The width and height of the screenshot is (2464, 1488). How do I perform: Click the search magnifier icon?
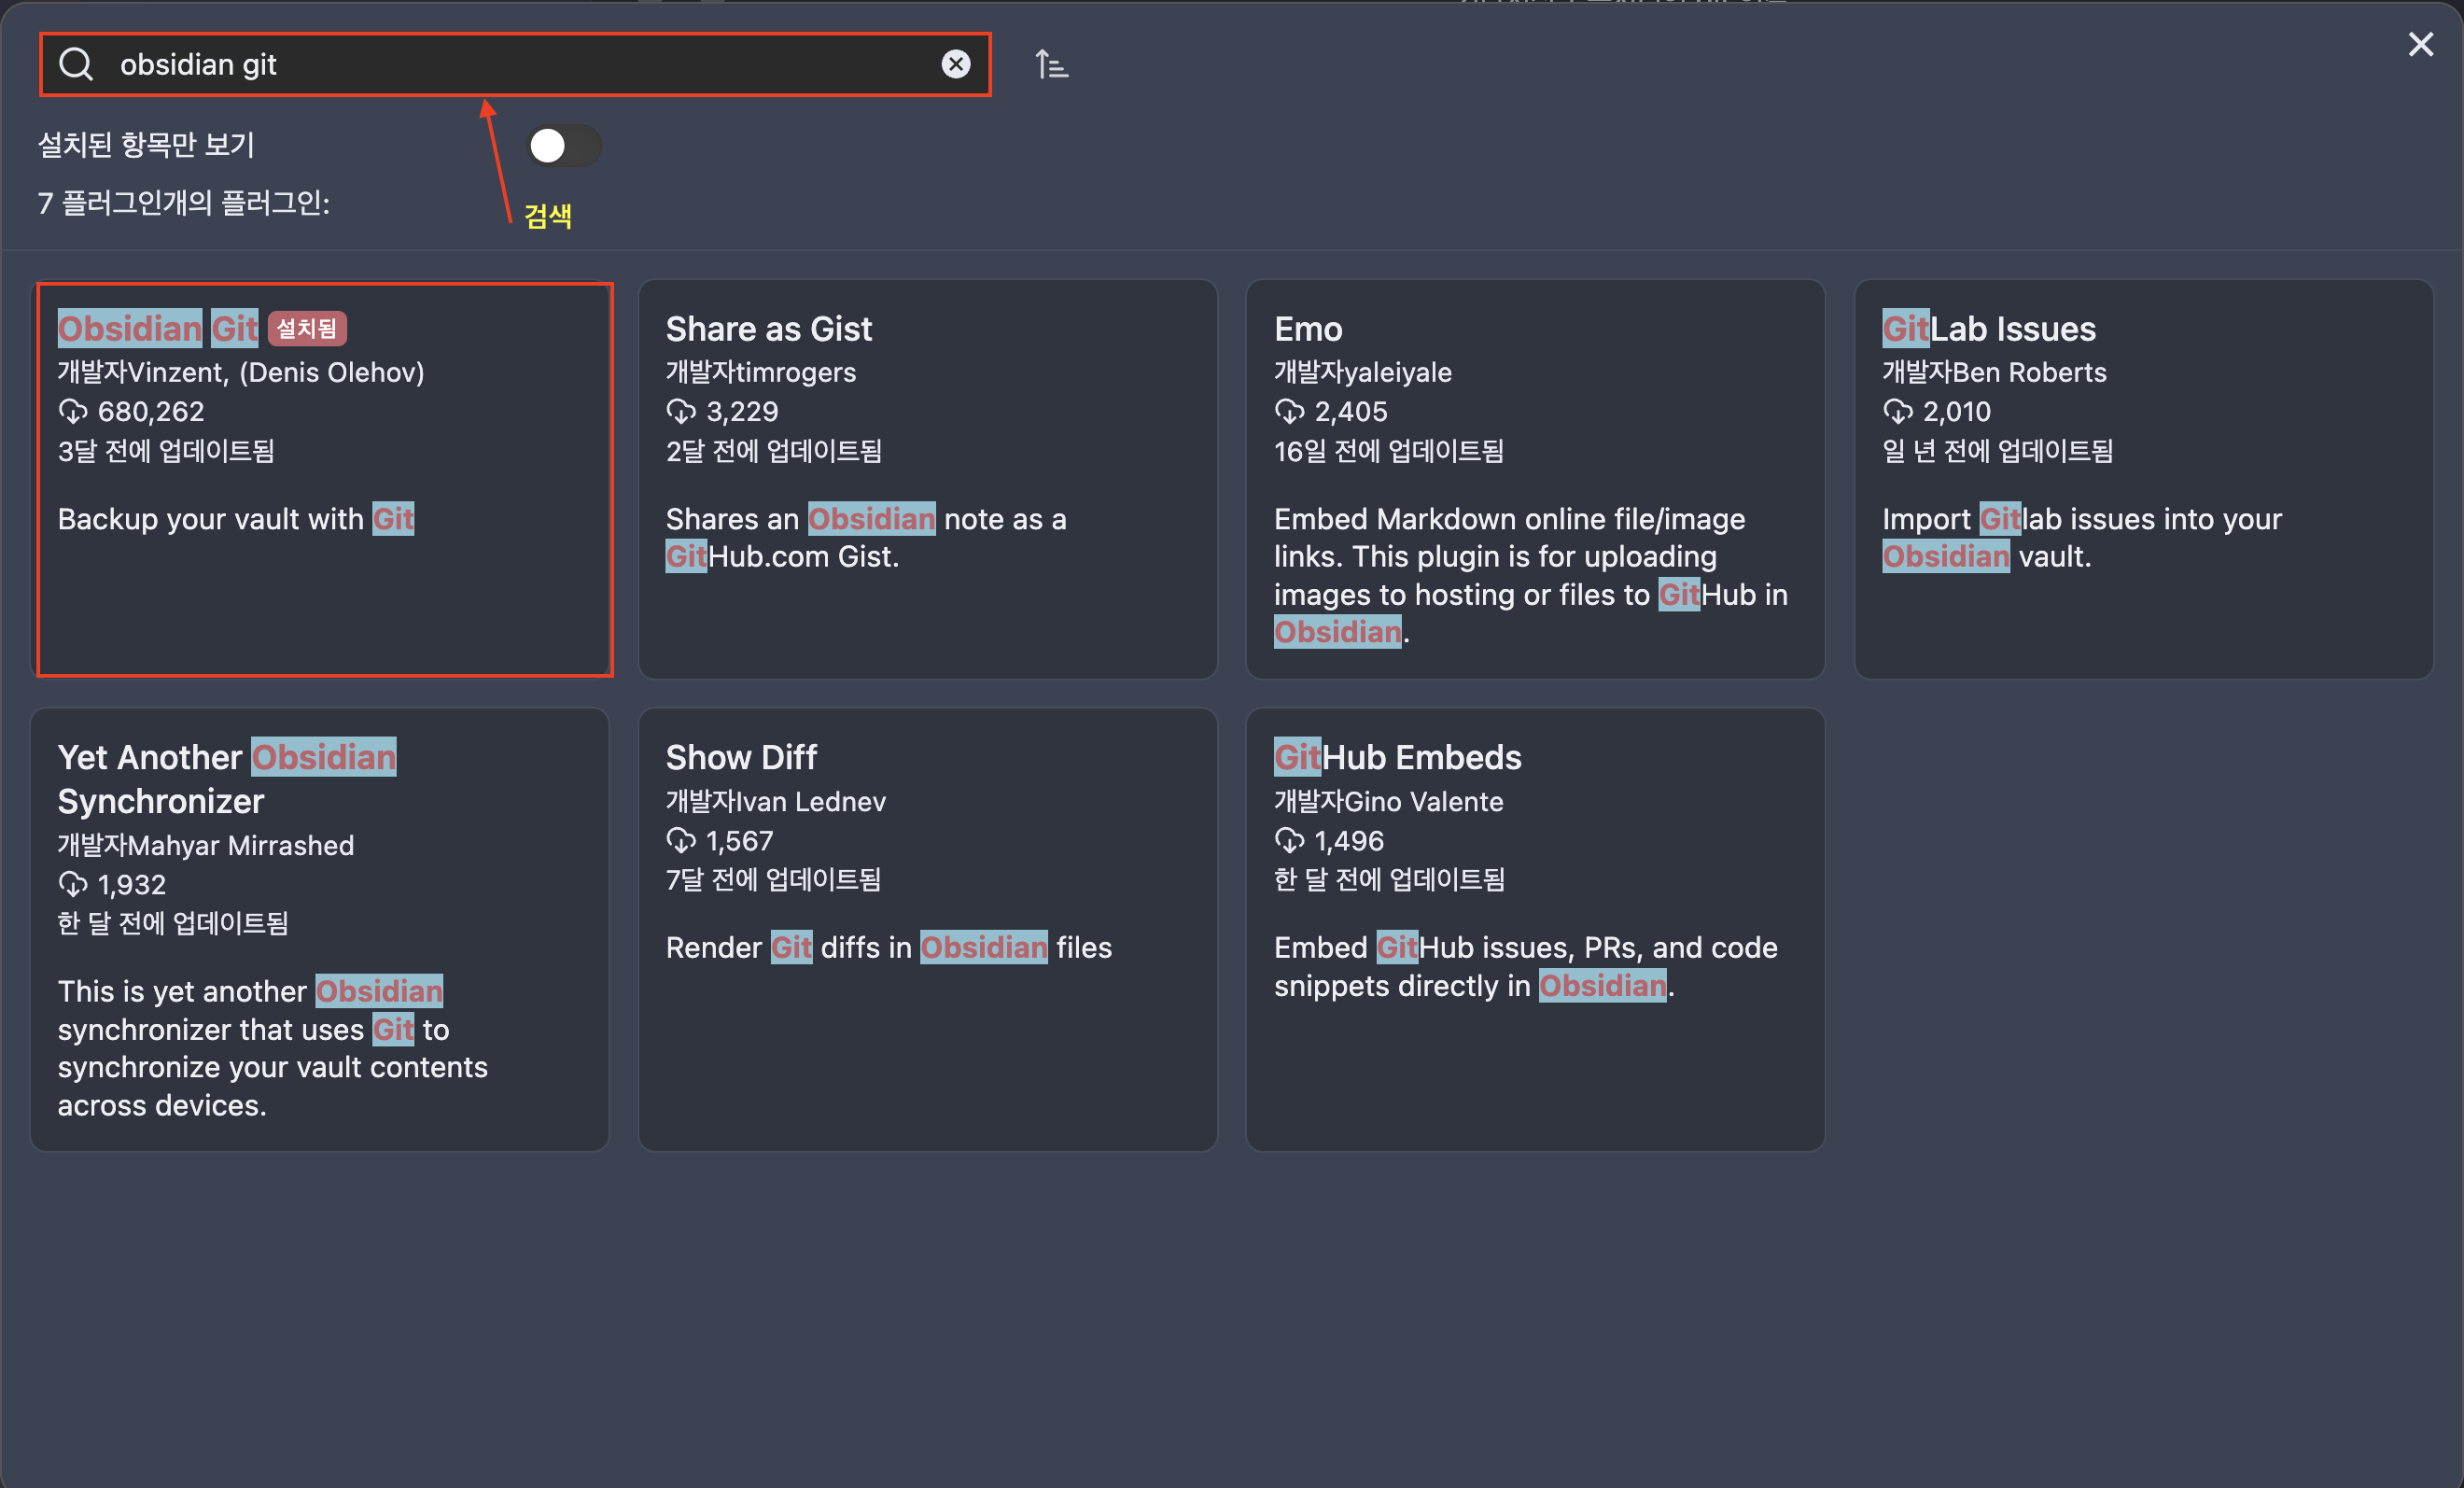point(76,64)
